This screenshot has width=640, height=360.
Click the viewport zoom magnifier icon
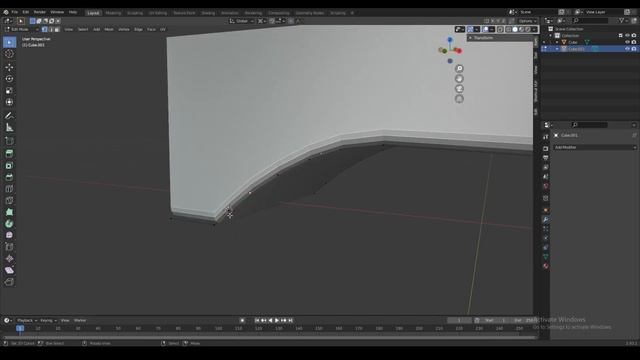[x=459, y=69]
